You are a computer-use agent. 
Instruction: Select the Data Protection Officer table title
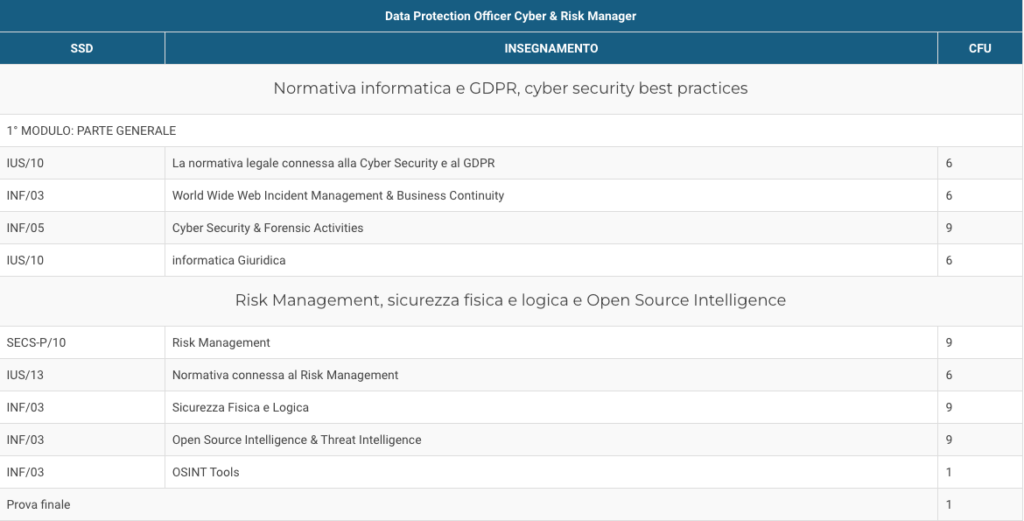511,16
